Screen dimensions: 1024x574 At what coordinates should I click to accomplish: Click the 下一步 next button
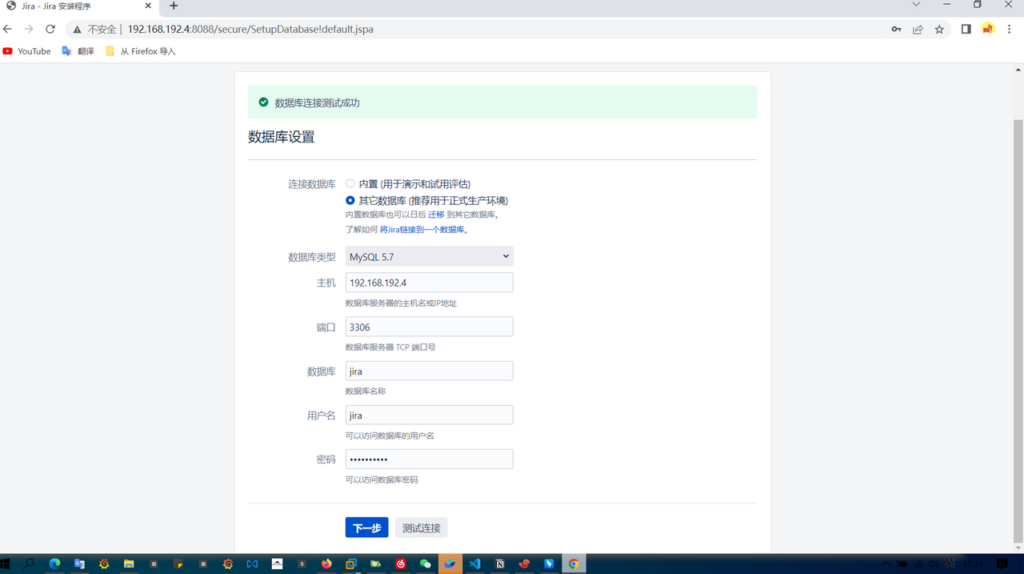tap(366, 528)
